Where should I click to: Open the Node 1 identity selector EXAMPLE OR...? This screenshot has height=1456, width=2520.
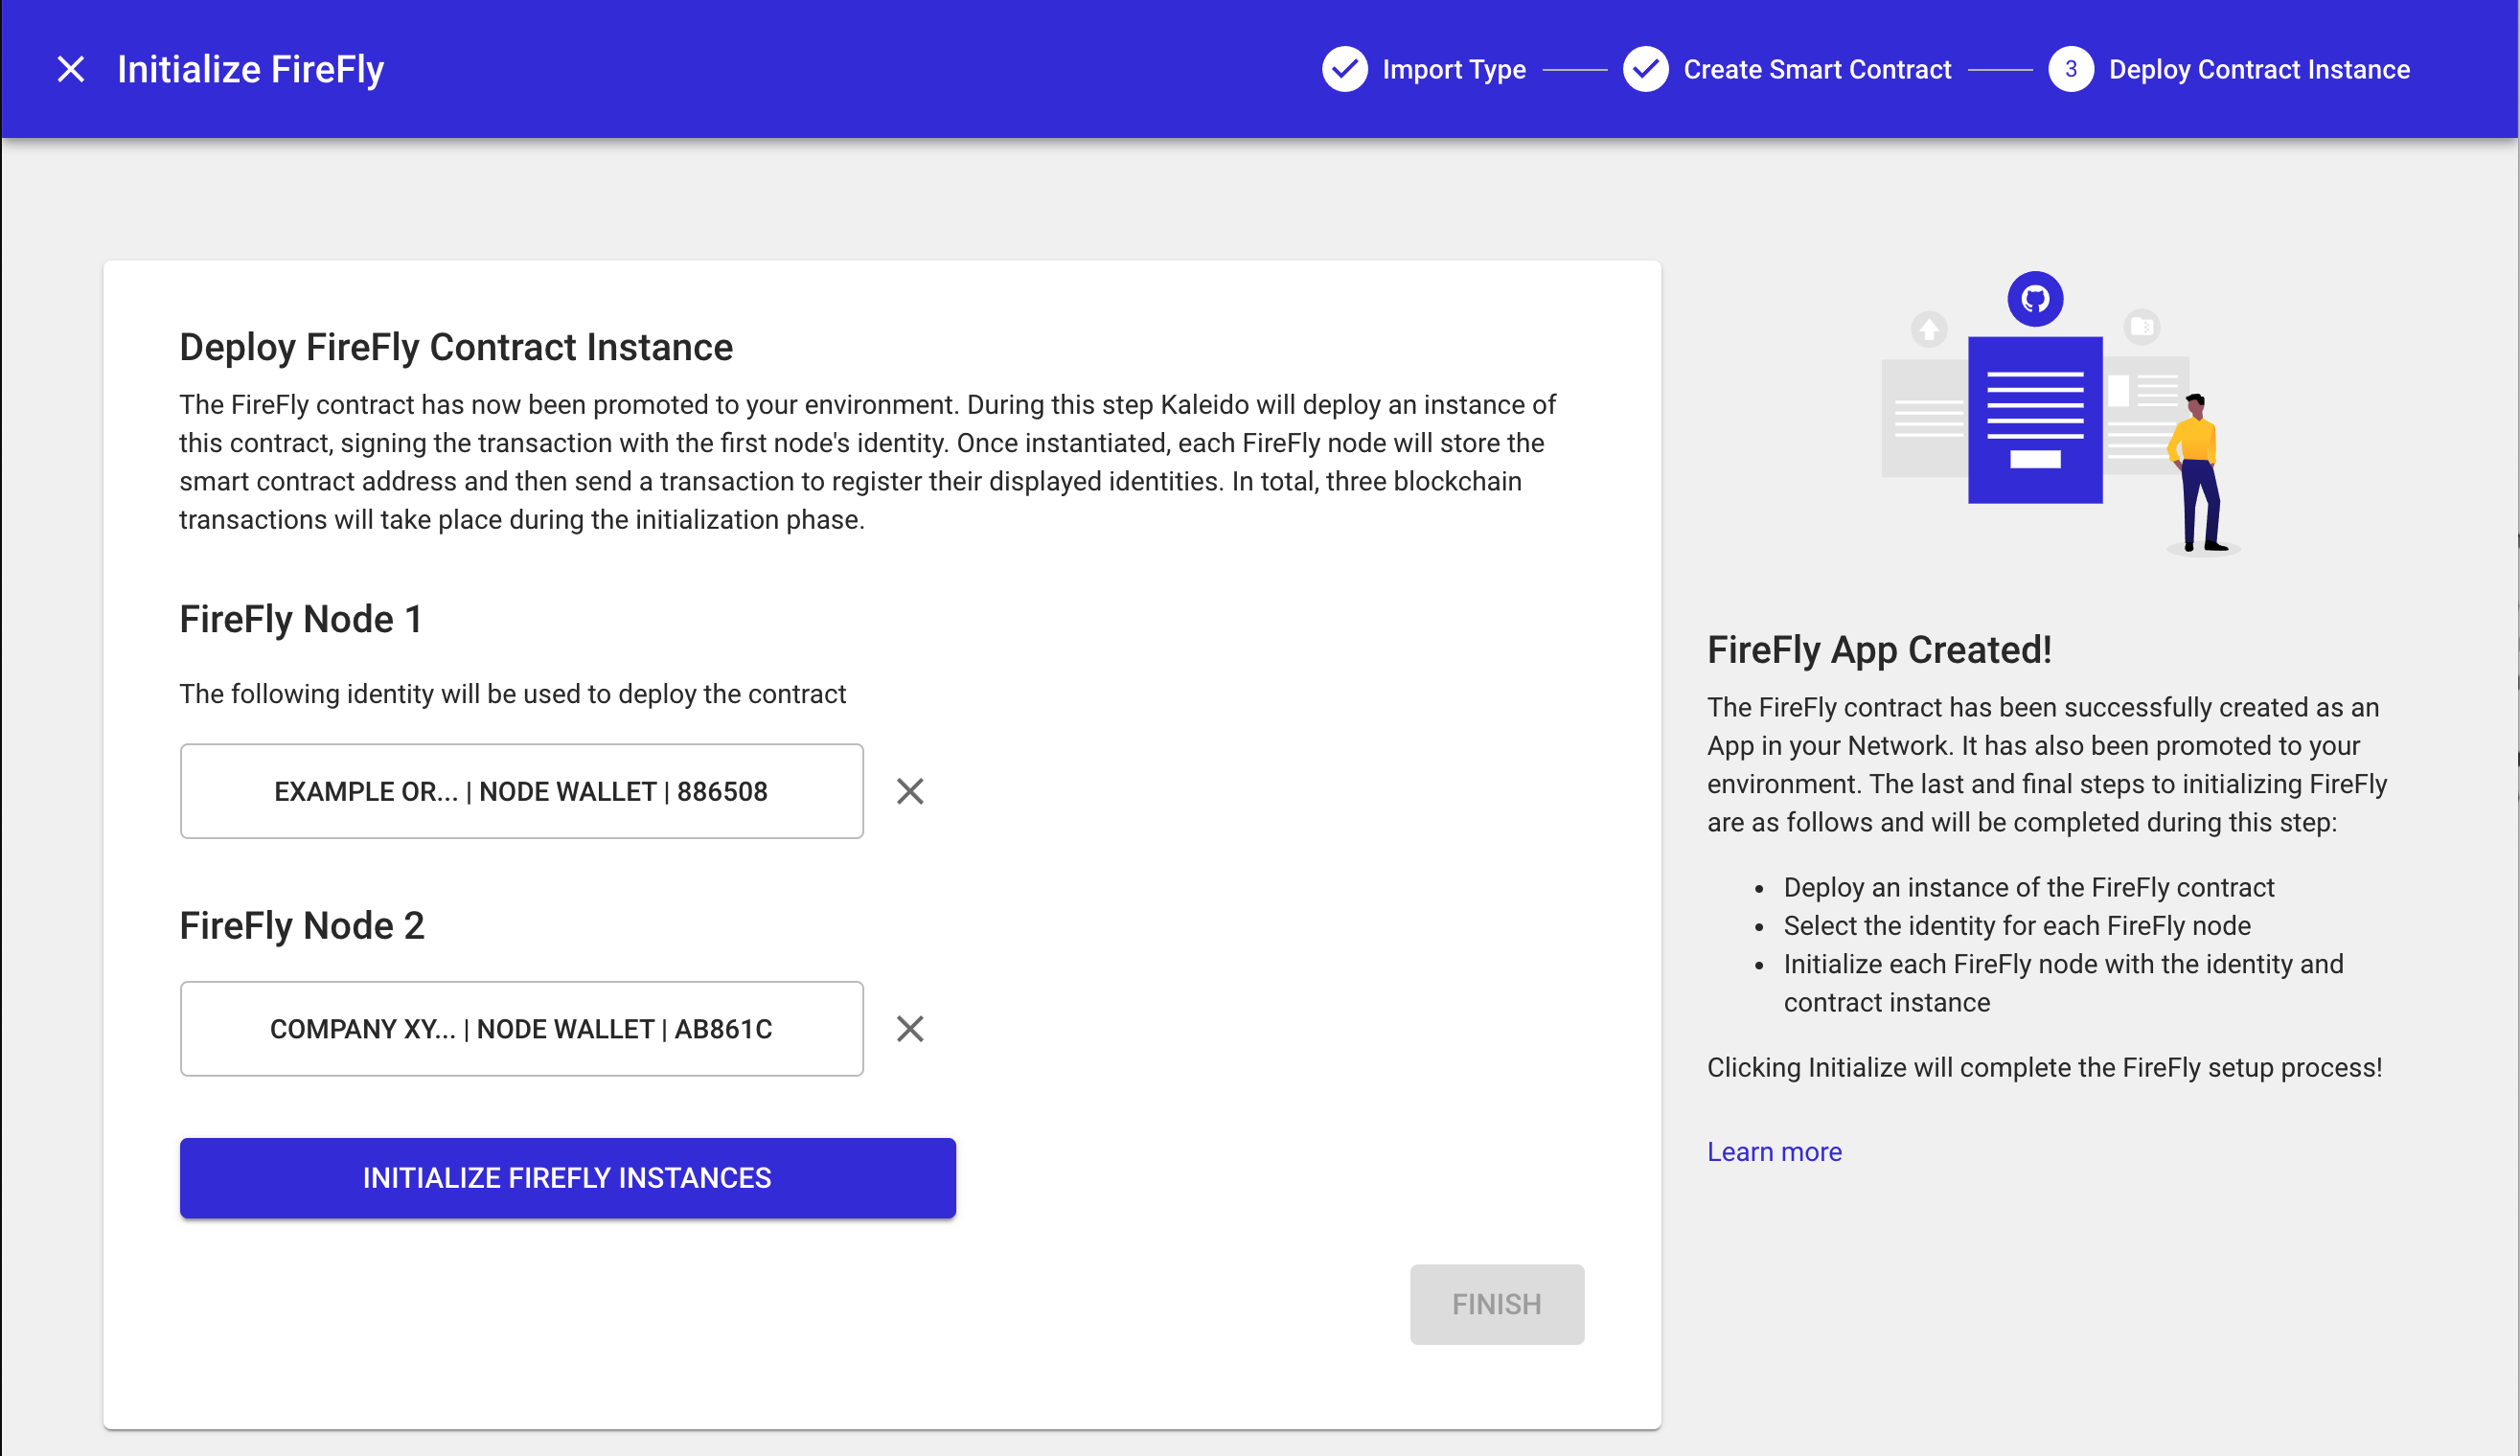tap(522, 791)
